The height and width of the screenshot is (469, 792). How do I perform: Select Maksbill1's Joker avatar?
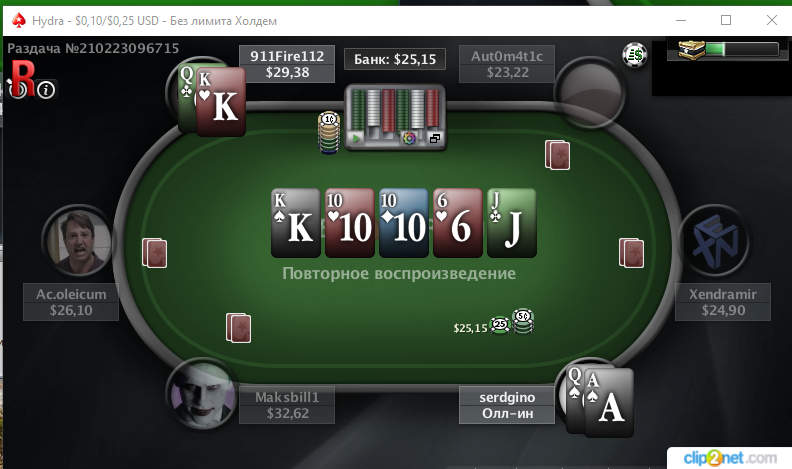(202, 394)
